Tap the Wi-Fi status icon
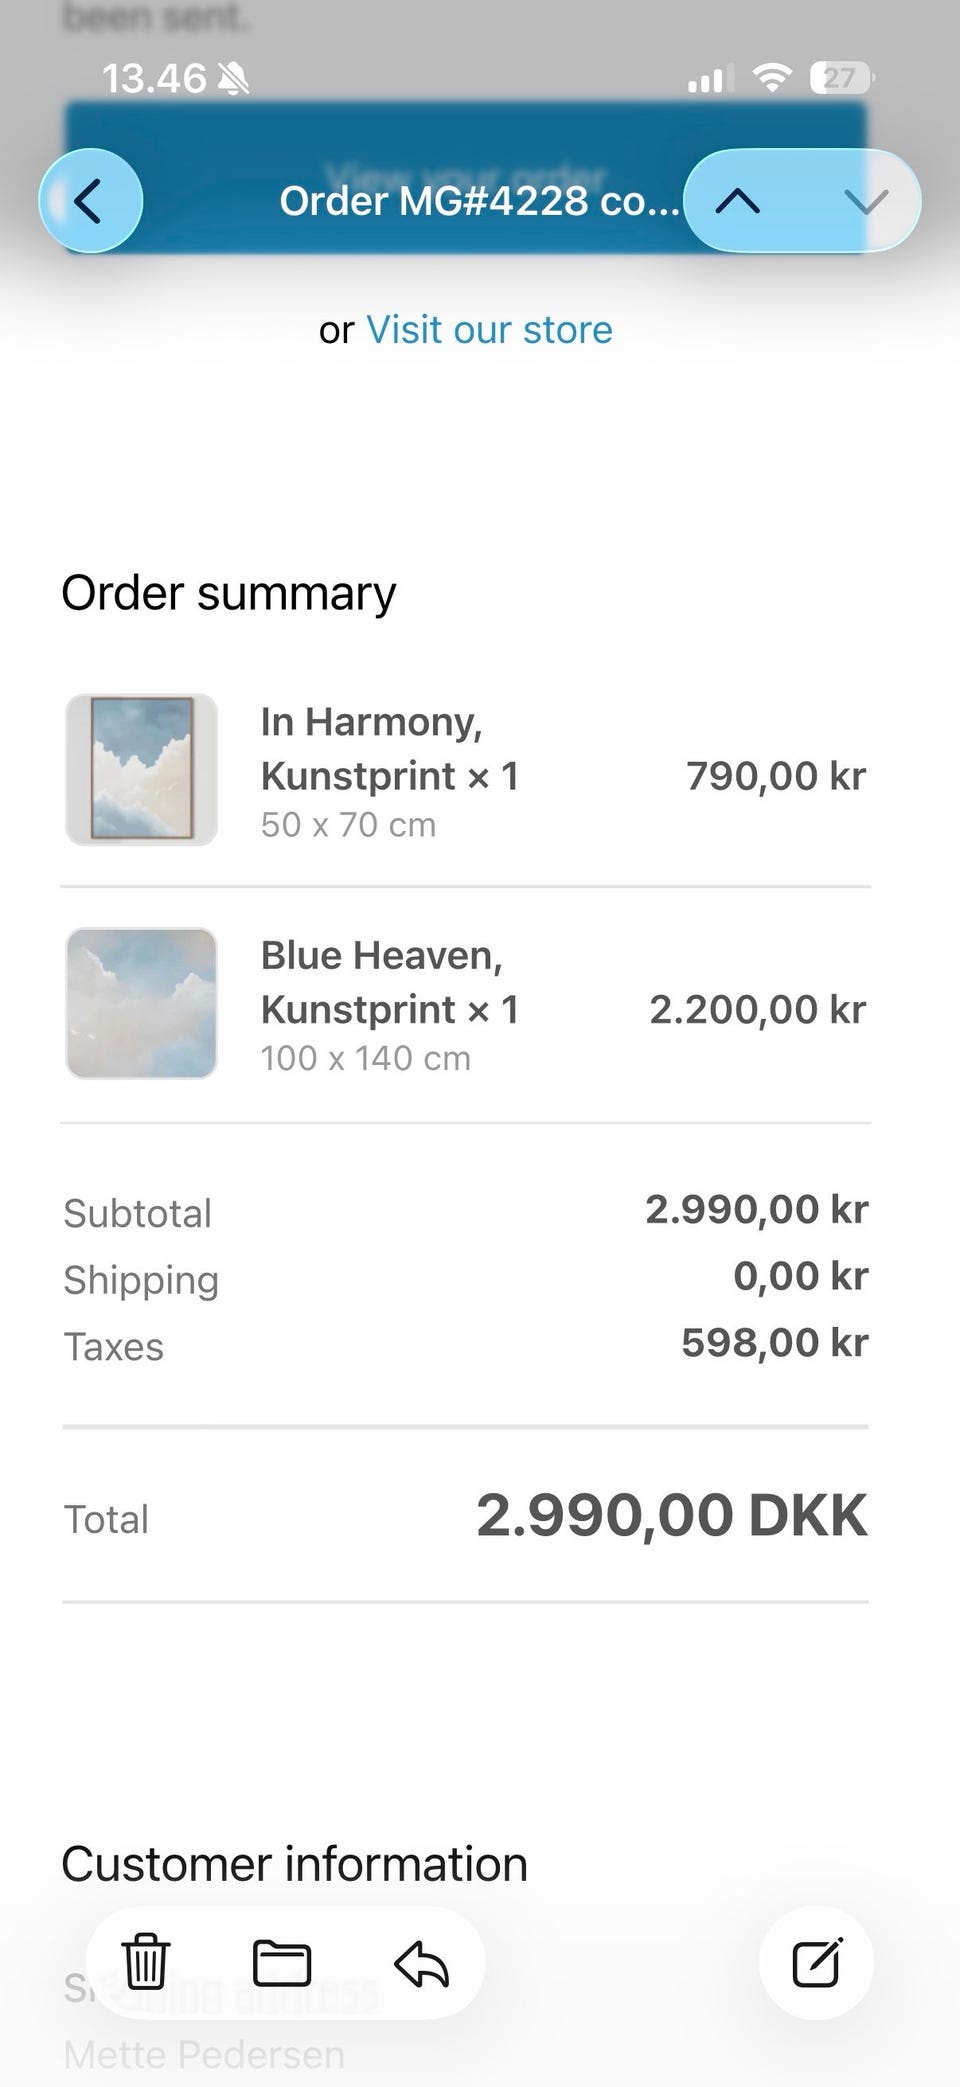 pos(771,78)
